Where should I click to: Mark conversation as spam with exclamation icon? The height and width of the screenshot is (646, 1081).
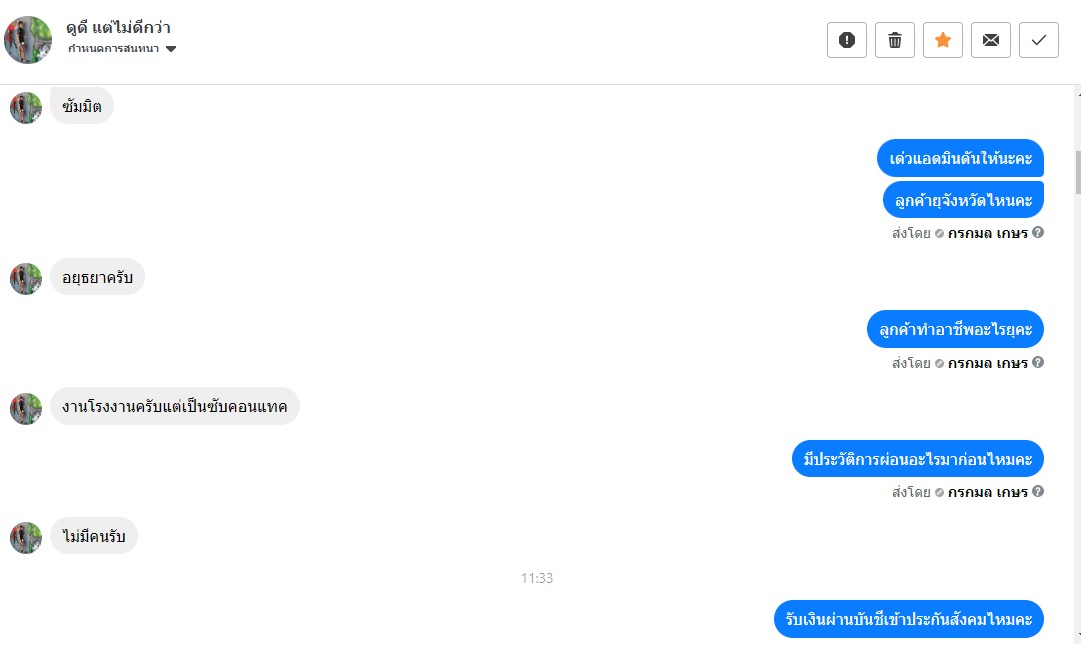coord(847,40)
